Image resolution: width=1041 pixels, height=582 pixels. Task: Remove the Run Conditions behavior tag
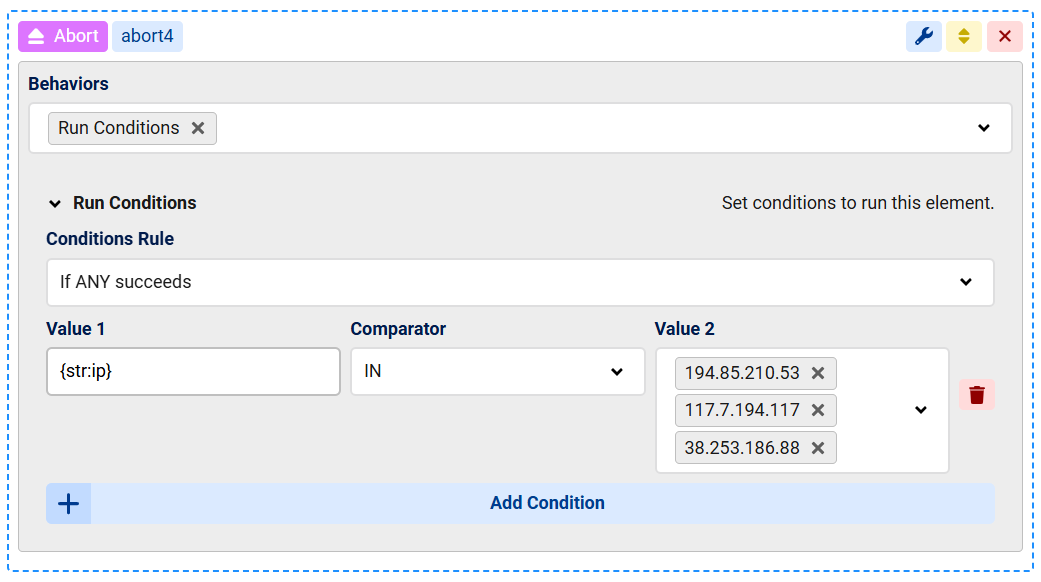point(198,128)
